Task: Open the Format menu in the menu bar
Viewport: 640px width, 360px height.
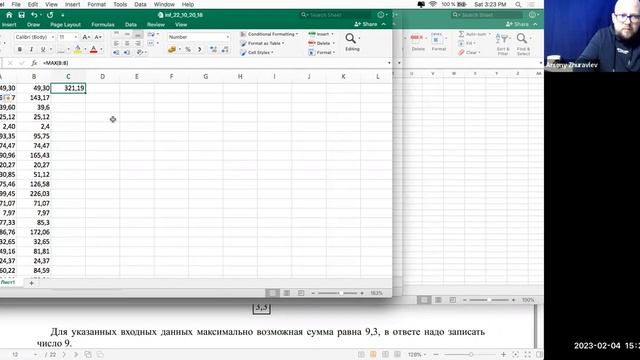Action: tap(97, 4)
